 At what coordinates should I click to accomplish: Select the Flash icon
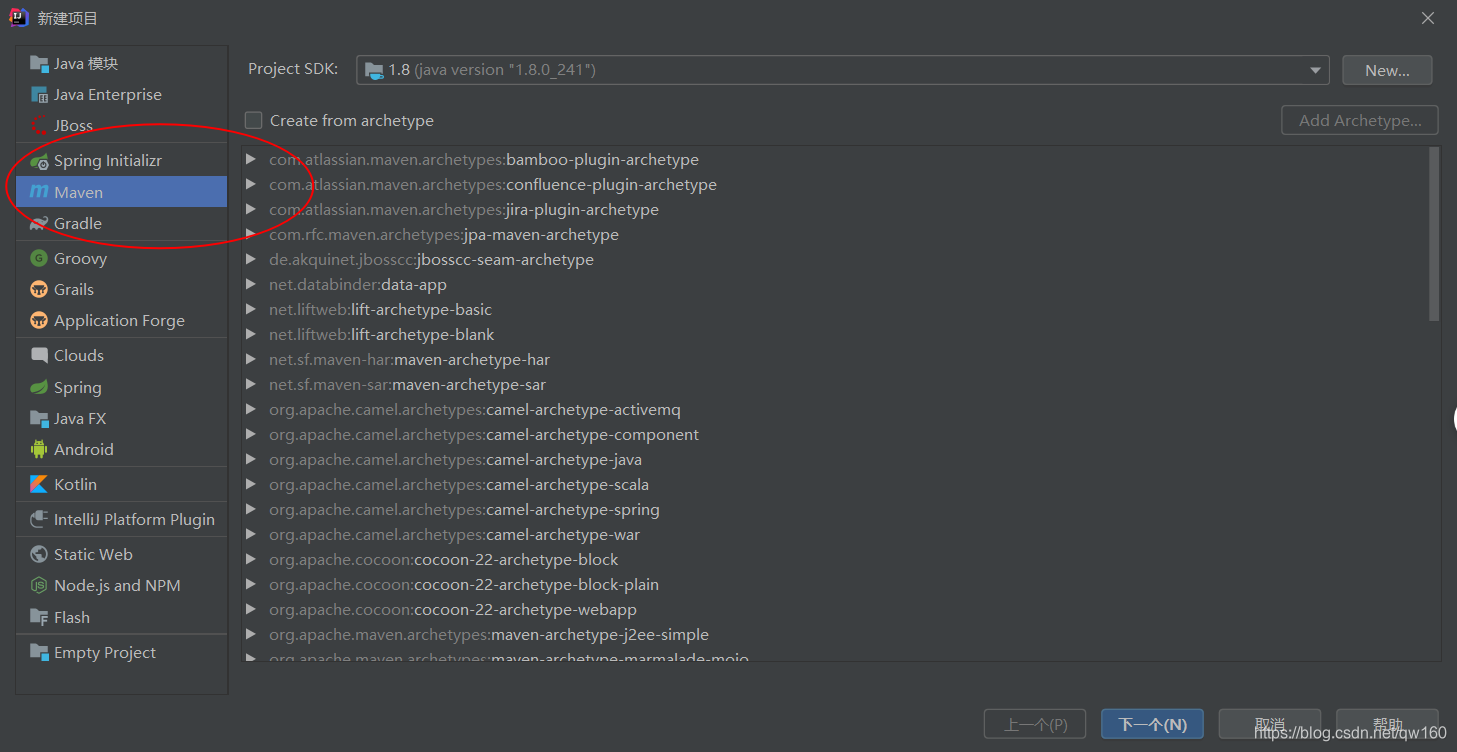39,618
